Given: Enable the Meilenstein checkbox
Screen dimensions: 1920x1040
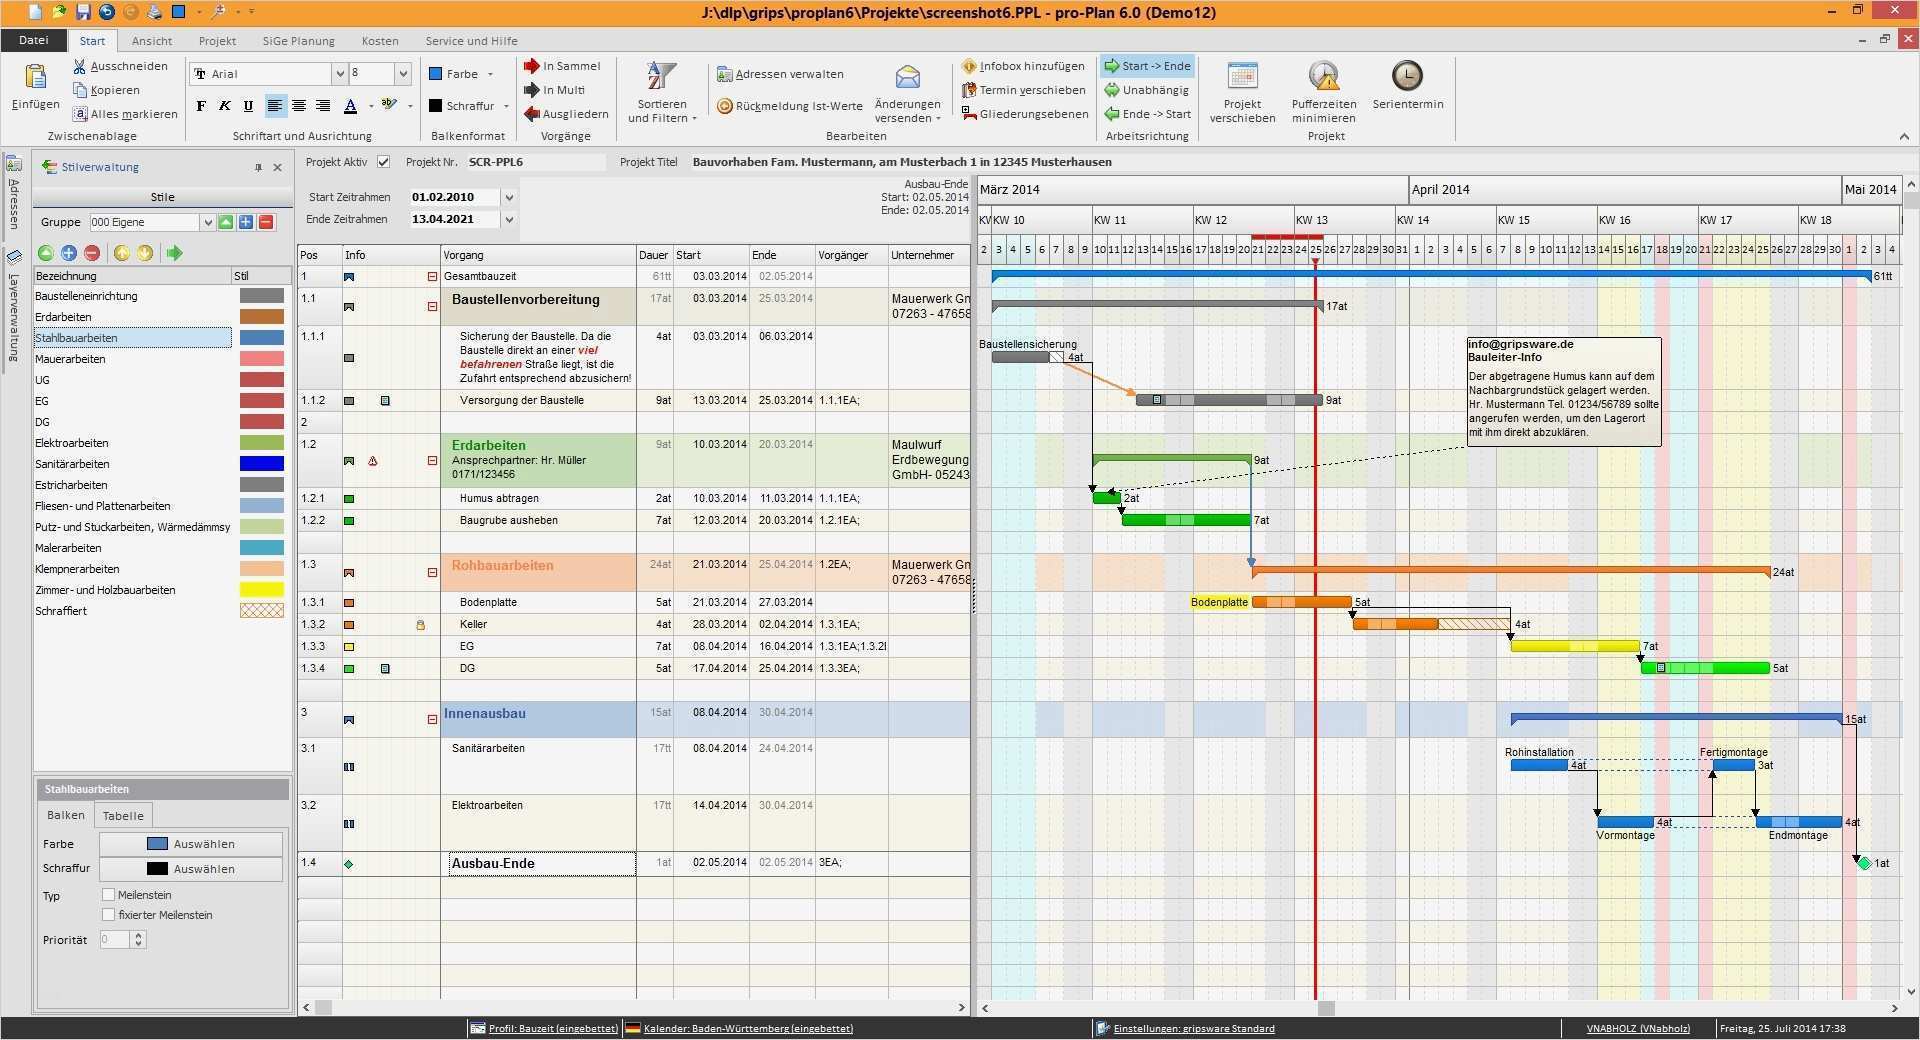Looking at the screenshot, I should click(x=108, y=895).
